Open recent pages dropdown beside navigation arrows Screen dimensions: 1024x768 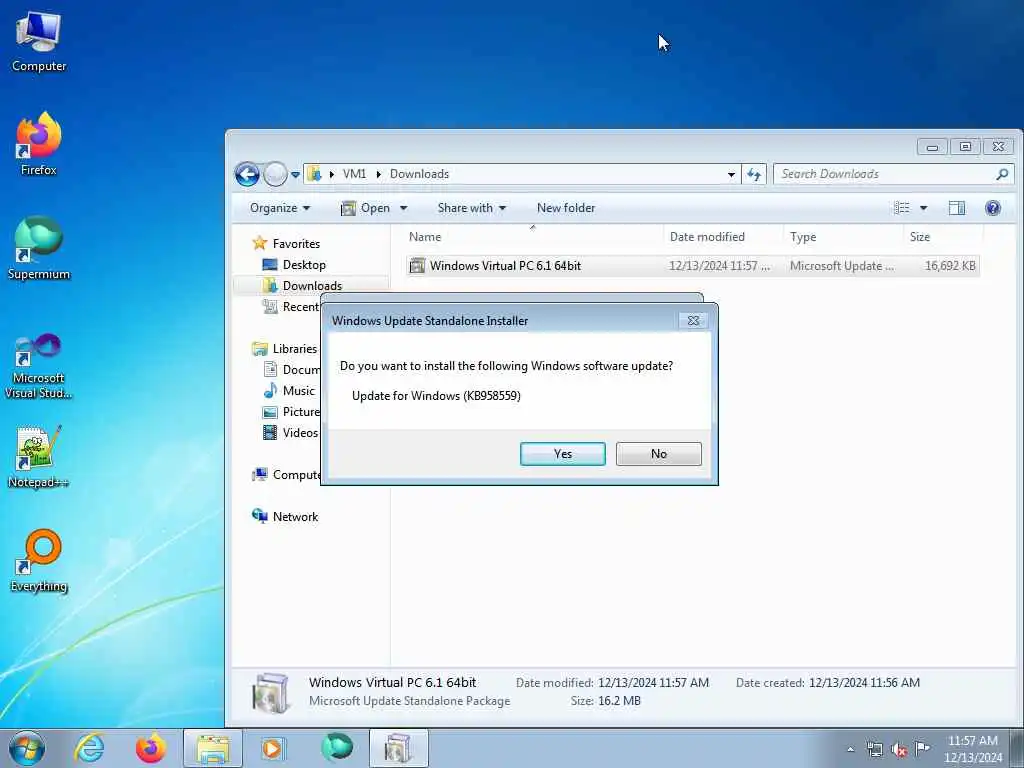[x=295, y=175]
